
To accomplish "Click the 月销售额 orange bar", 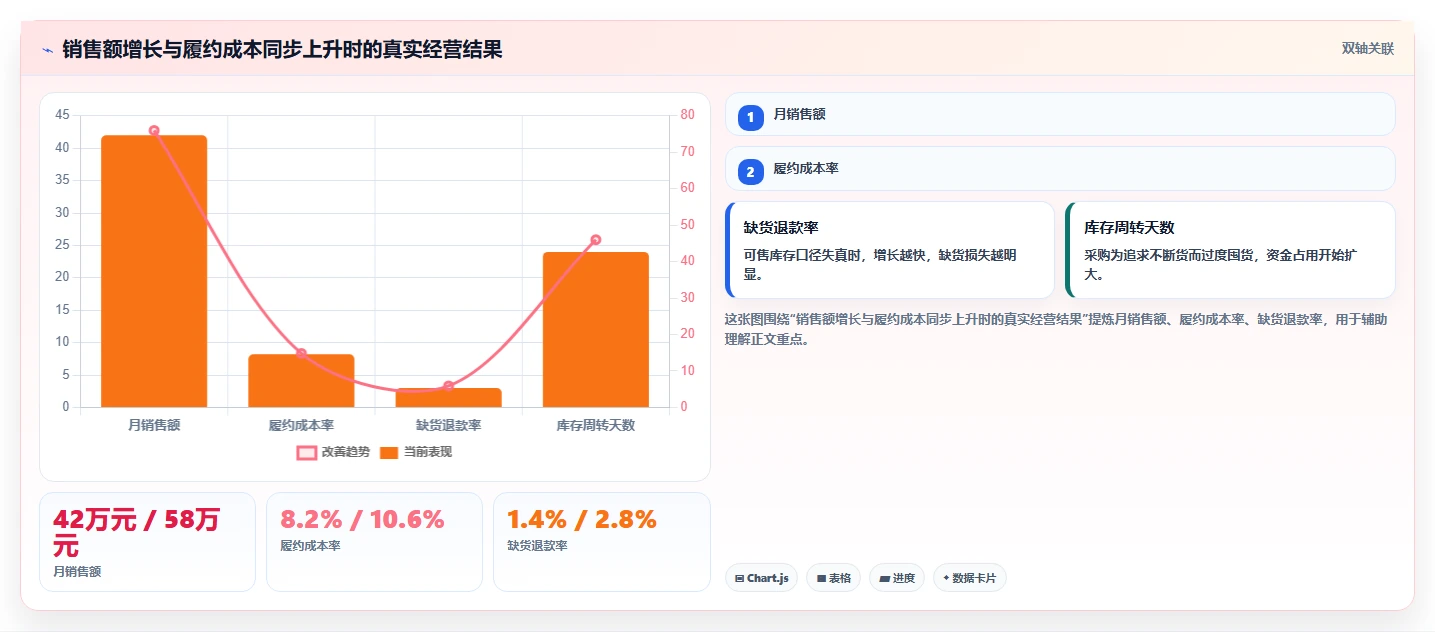I will (154, 271).
